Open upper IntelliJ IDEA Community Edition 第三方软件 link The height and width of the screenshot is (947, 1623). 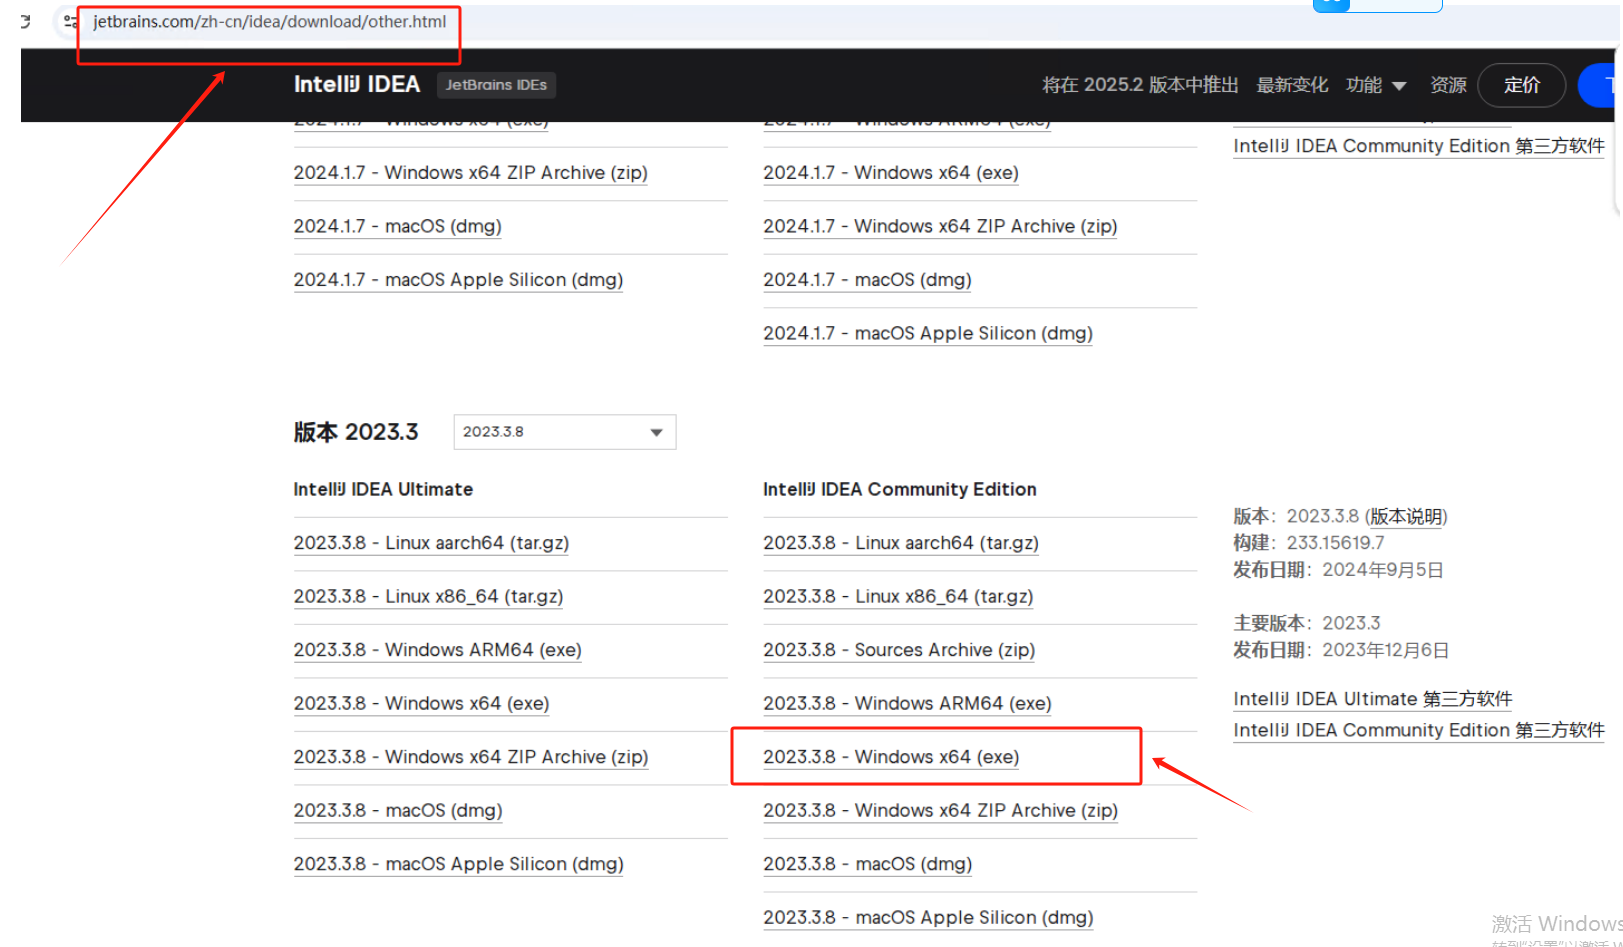tap(1418, 146)
